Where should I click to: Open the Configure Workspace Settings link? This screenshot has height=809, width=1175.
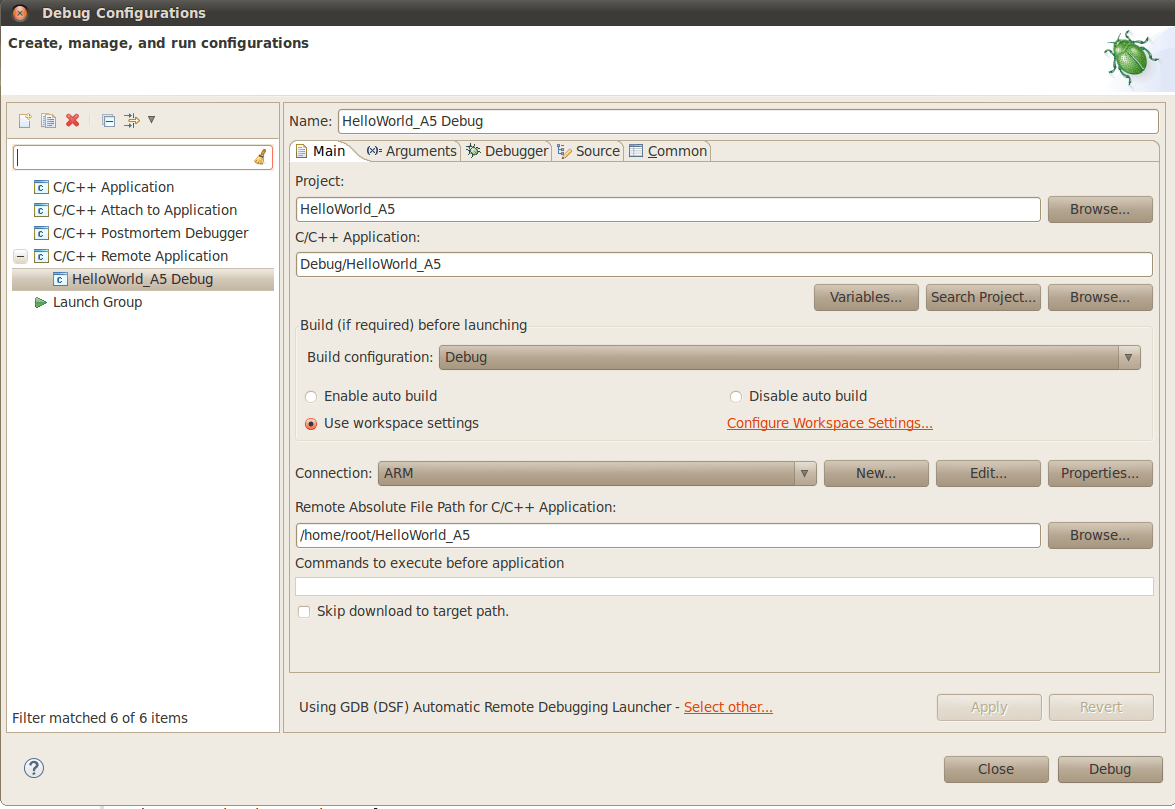click(829, 423)
